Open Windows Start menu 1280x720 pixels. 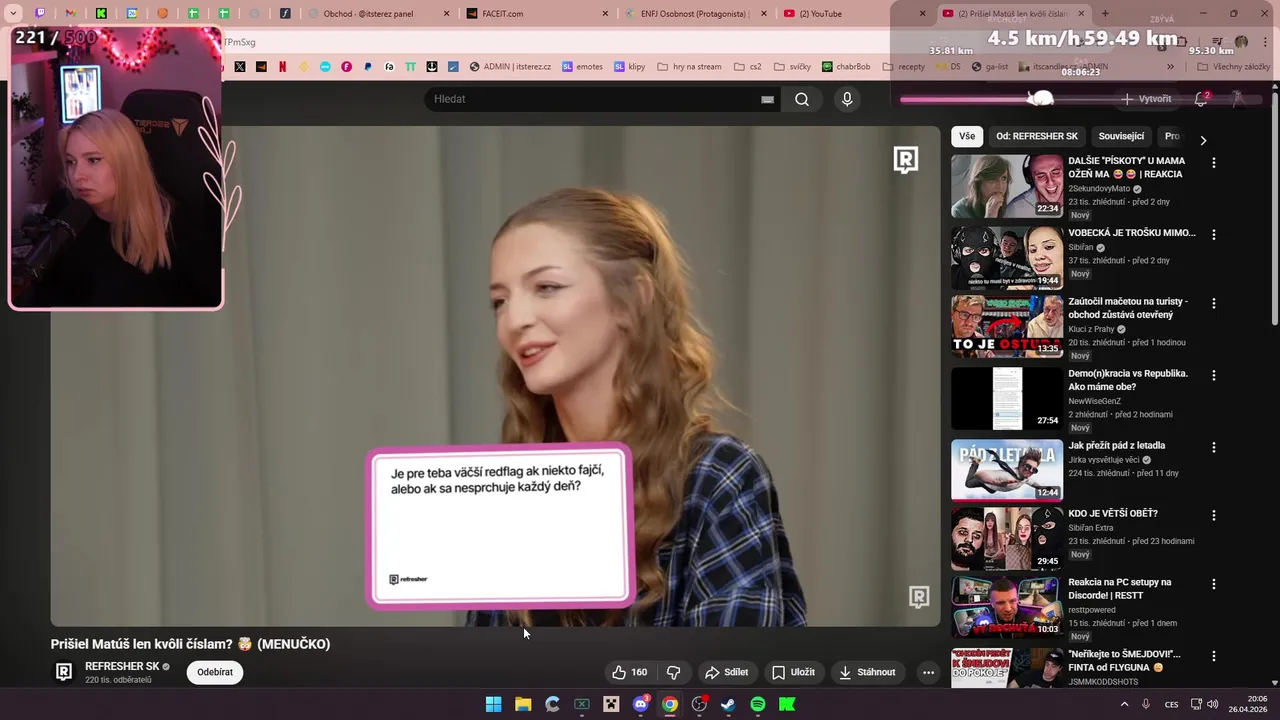493,704
